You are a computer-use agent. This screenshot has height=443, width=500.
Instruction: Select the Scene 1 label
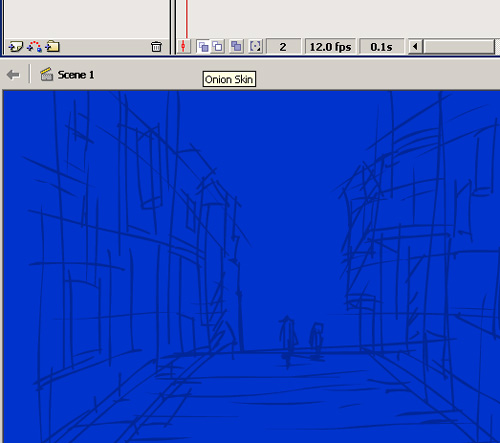pyautogui.click(x=76, y=75)
